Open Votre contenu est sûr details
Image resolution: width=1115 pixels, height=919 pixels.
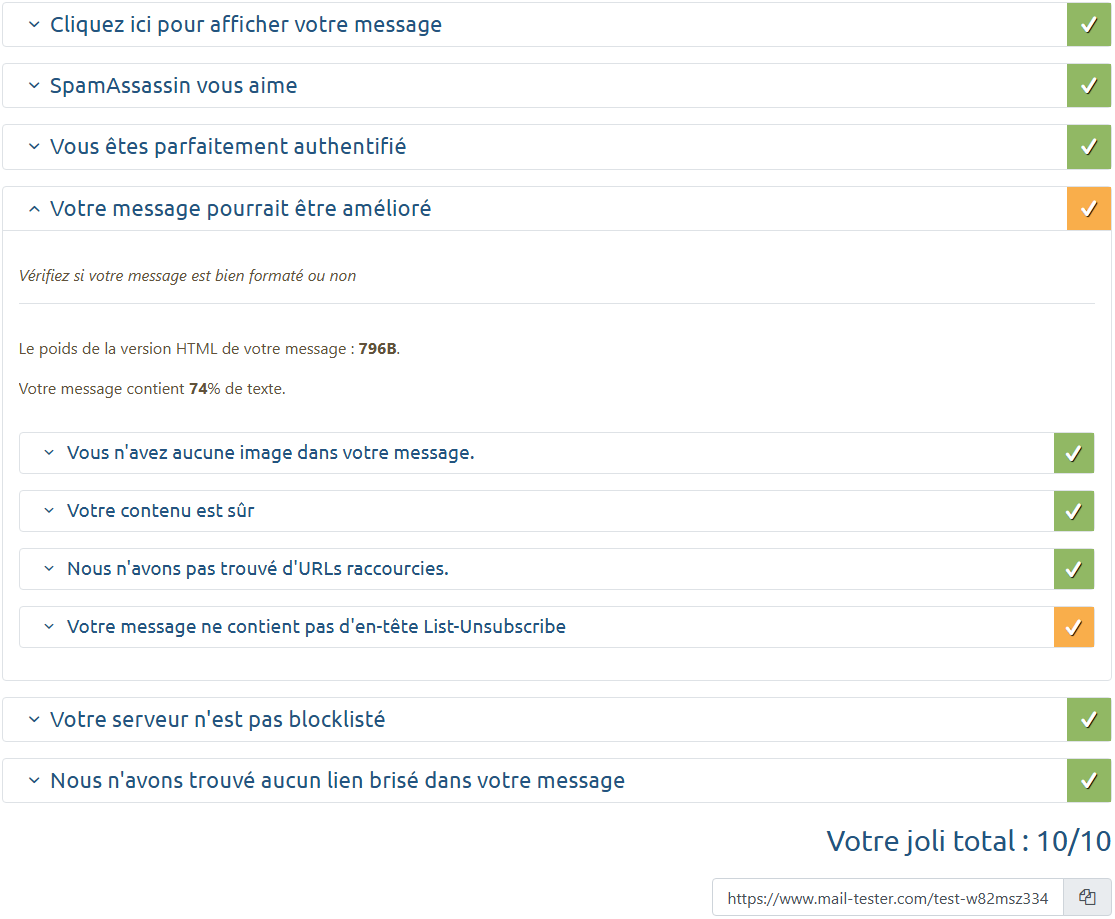tap(160, 511)
